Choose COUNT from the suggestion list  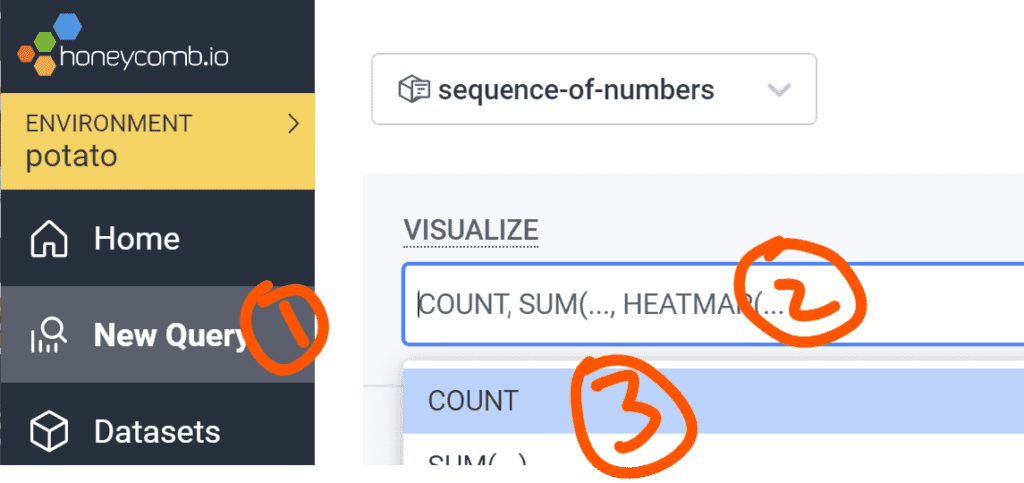click(473, 401)
